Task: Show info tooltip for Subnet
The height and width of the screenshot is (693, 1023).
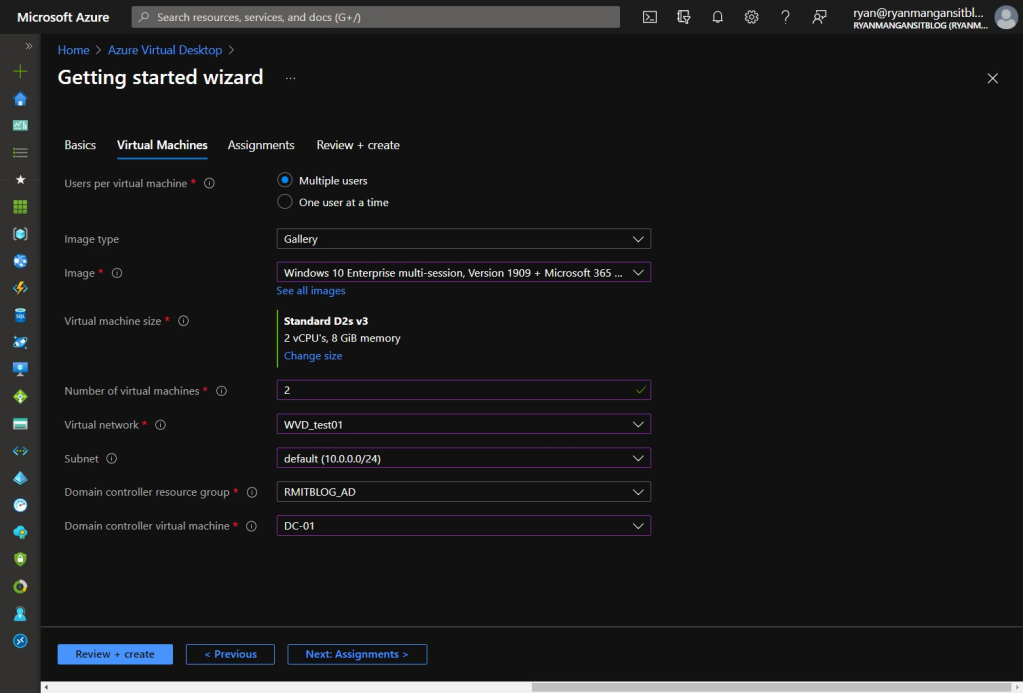Action: 112,459
